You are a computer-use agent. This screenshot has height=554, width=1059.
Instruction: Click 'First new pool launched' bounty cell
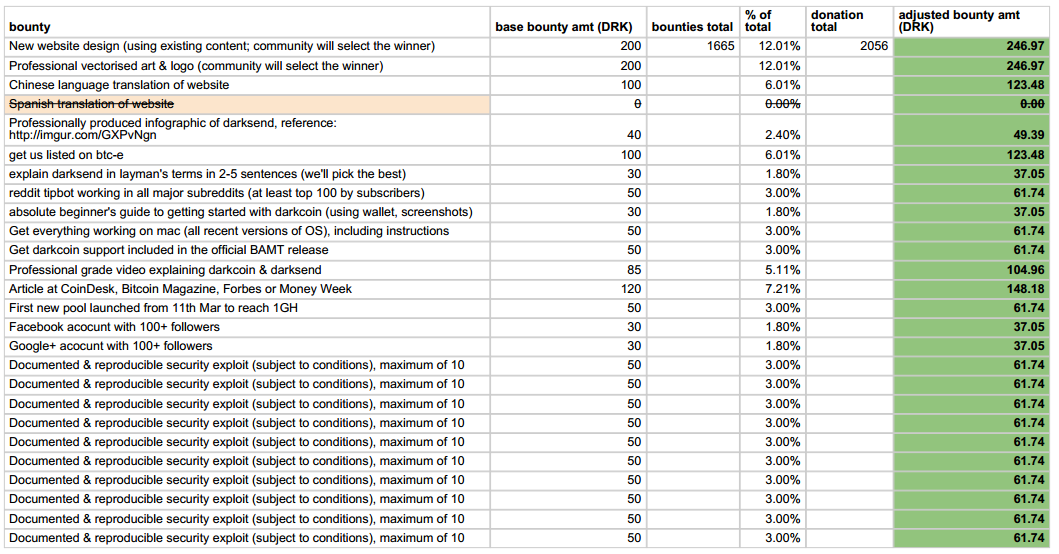click(x=247, y=307)
